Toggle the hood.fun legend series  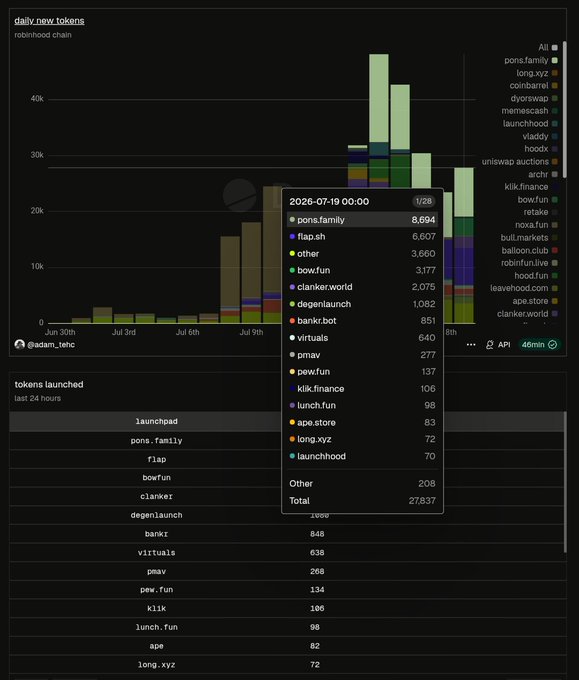[536, 276]
